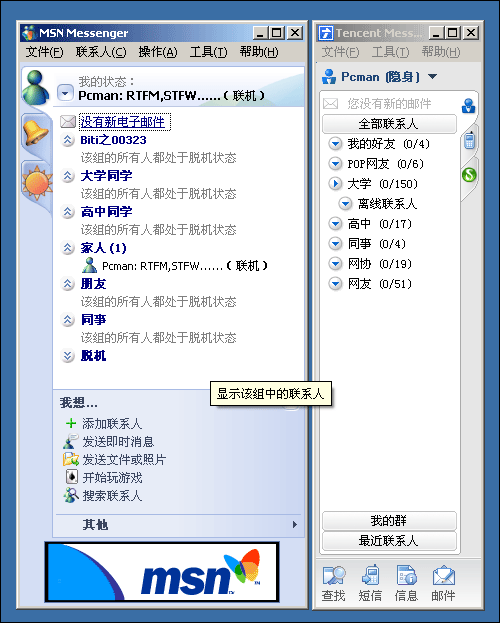Expand the 大学 (0/150) group

tap(335, 184)
